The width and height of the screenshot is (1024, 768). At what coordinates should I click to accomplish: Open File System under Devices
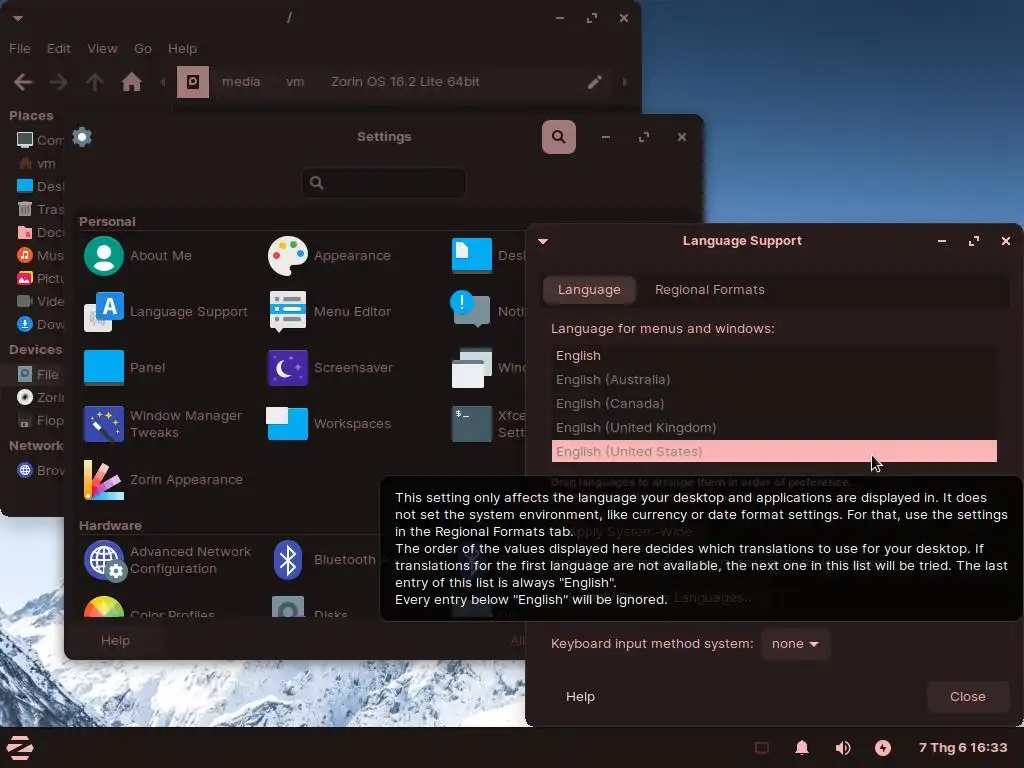36,375
